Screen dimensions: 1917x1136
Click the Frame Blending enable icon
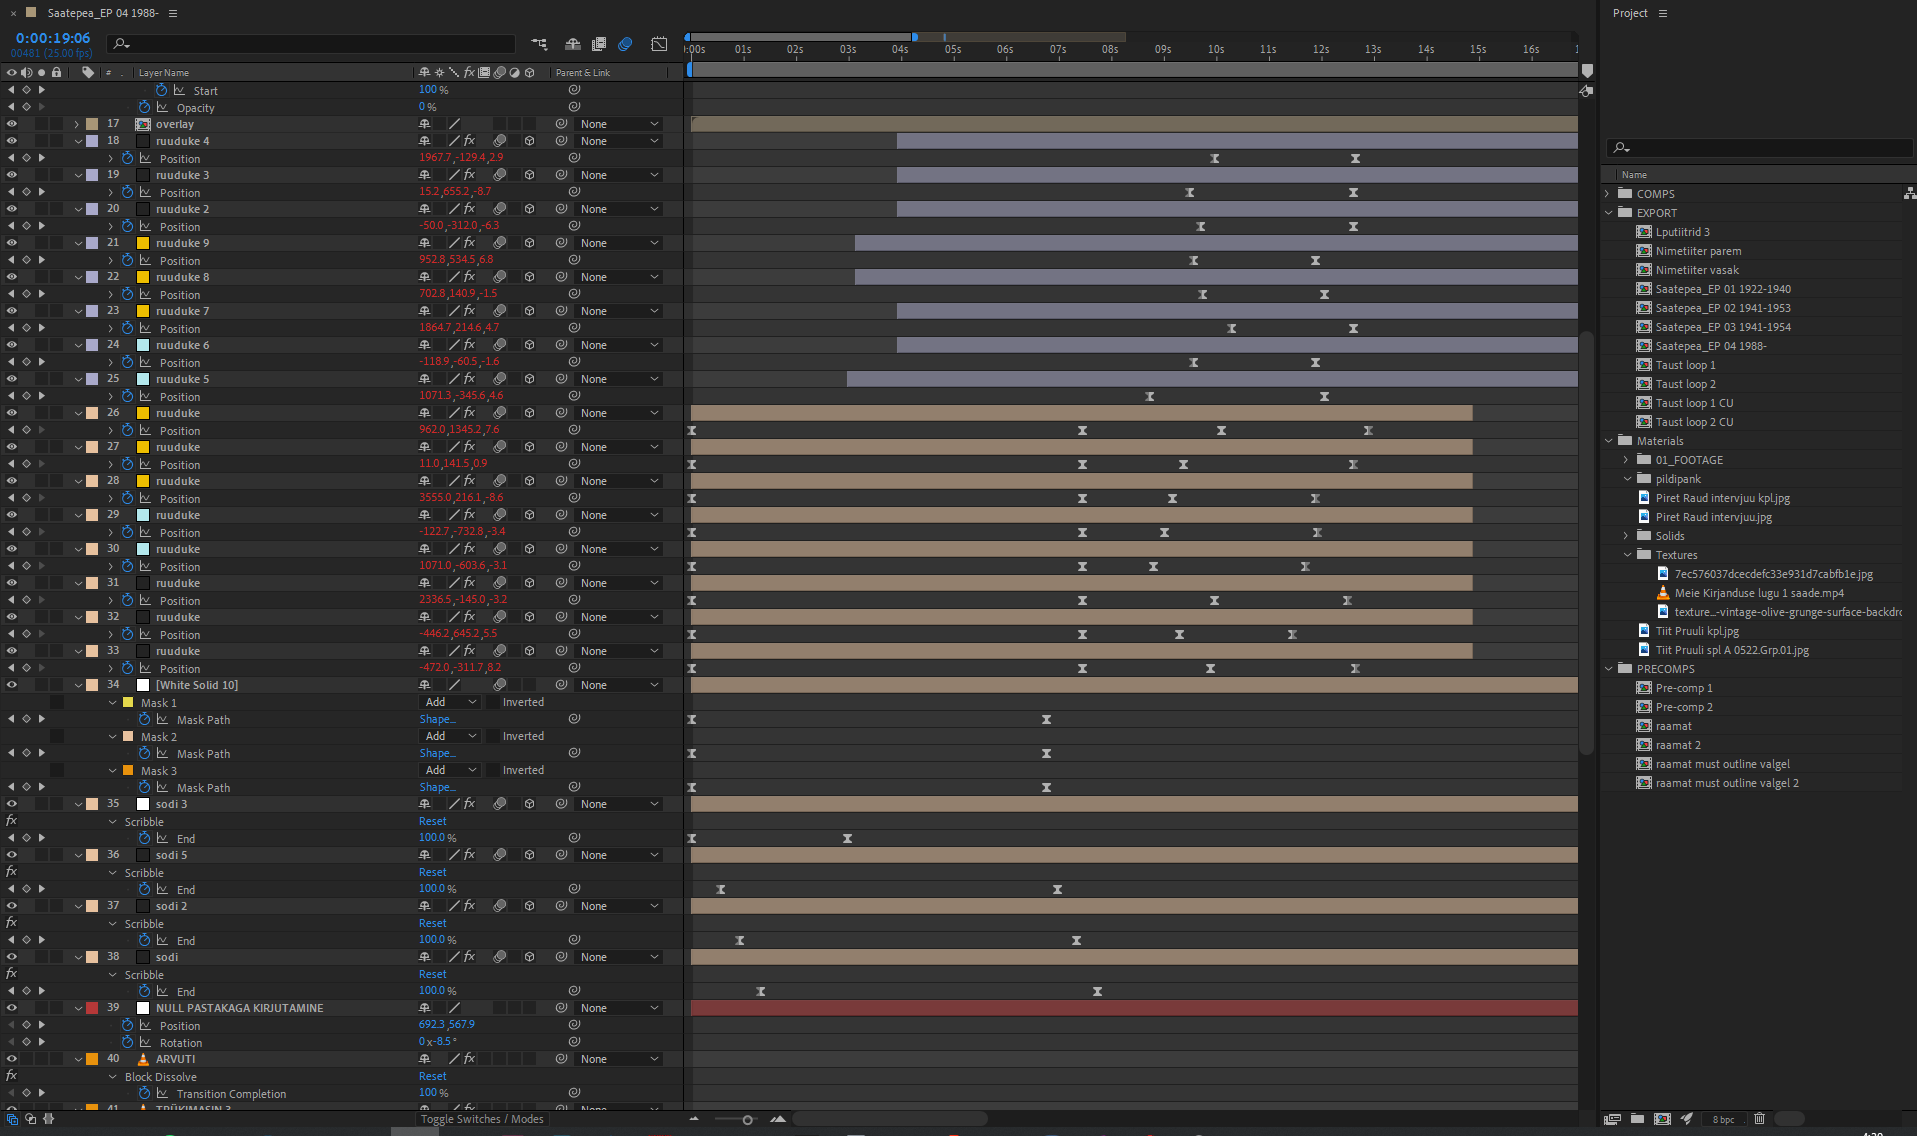pyautogui.click(x=599, y=44)
